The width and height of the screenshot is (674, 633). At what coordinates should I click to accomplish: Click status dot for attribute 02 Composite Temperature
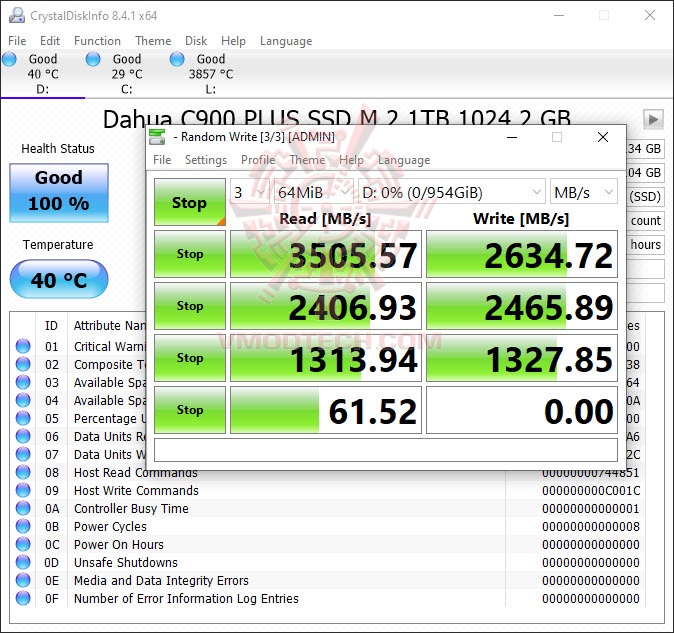[x=23, y=364]
